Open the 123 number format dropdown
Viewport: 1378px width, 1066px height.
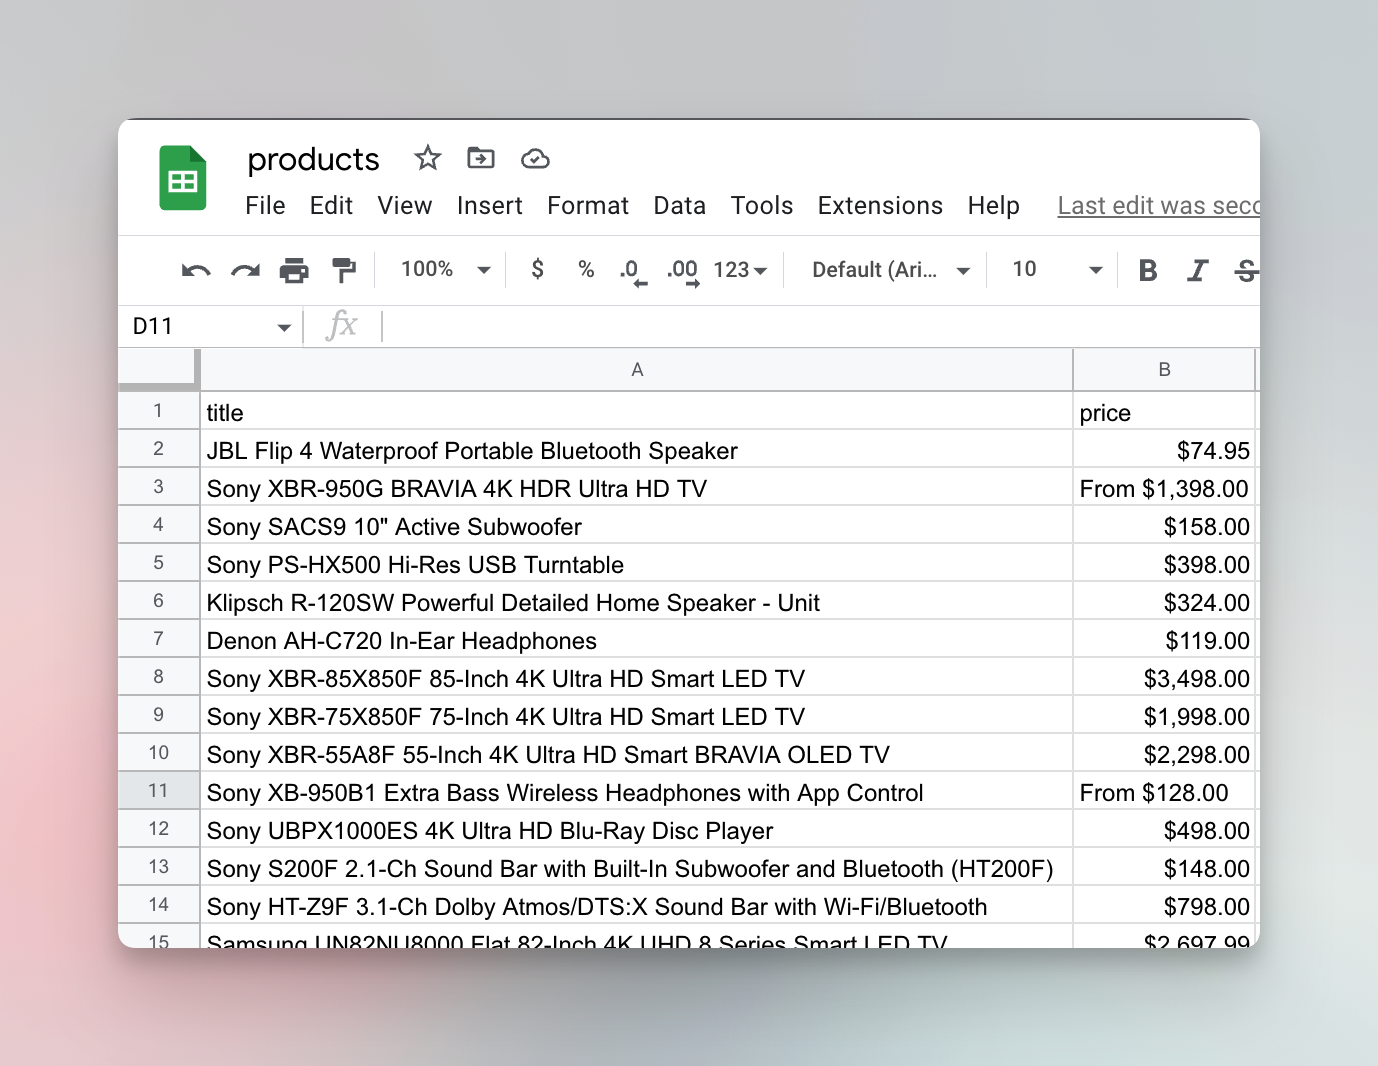click(740, 270)
